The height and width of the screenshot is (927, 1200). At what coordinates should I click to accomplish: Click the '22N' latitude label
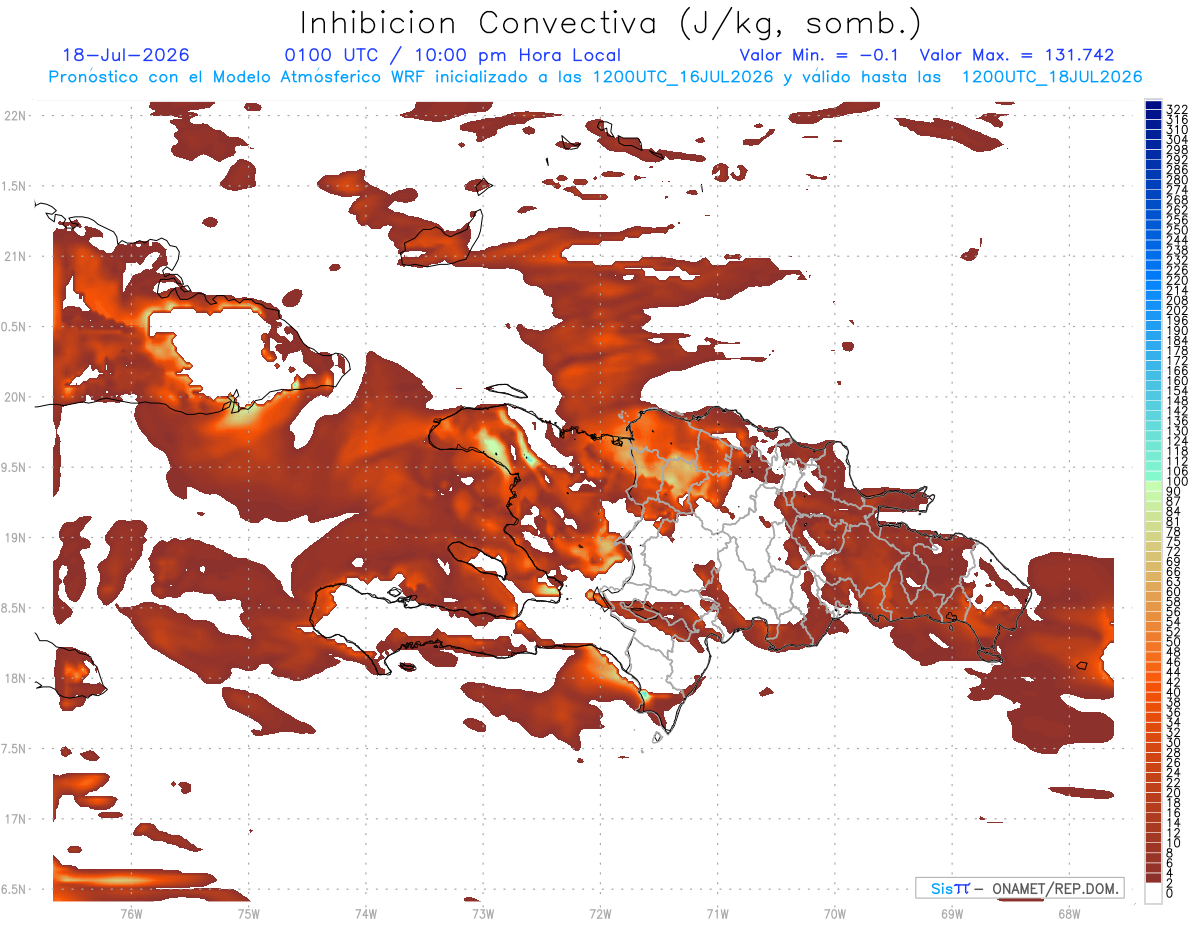pos(15,116)
